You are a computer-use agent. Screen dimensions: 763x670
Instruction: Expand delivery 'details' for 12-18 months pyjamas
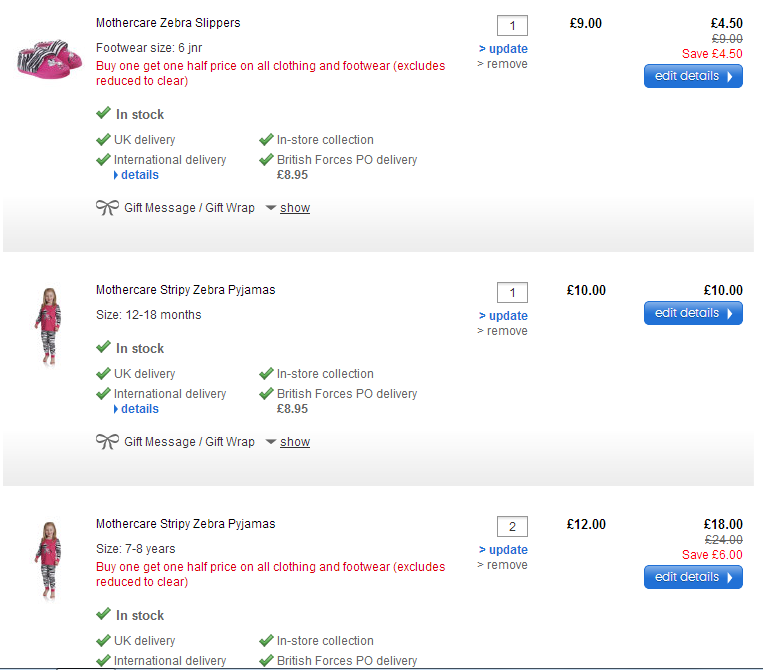(x=139, y=409)
